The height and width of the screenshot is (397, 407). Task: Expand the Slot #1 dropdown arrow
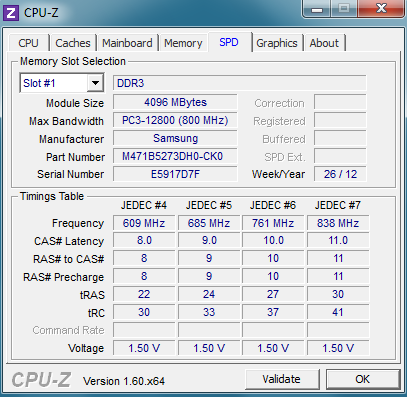(x=96, y=83)
